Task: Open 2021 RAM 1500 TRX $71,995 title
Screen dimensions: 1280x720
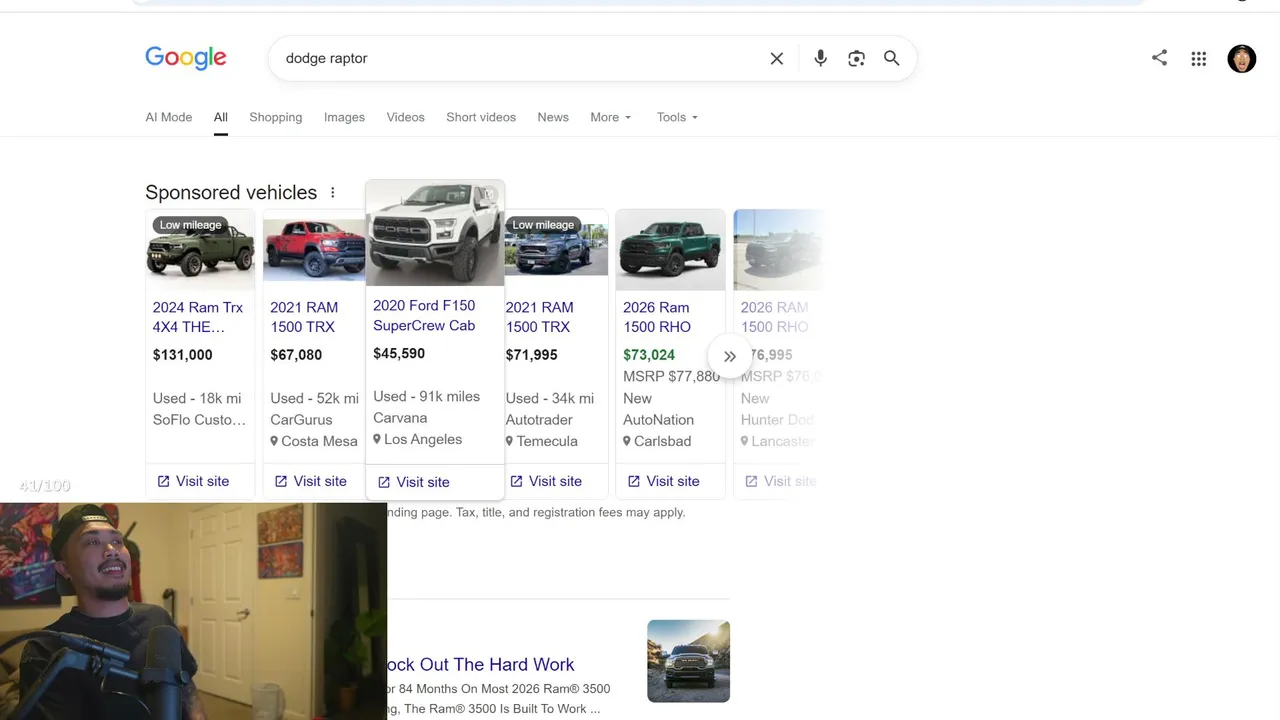Action: point(540,317)
